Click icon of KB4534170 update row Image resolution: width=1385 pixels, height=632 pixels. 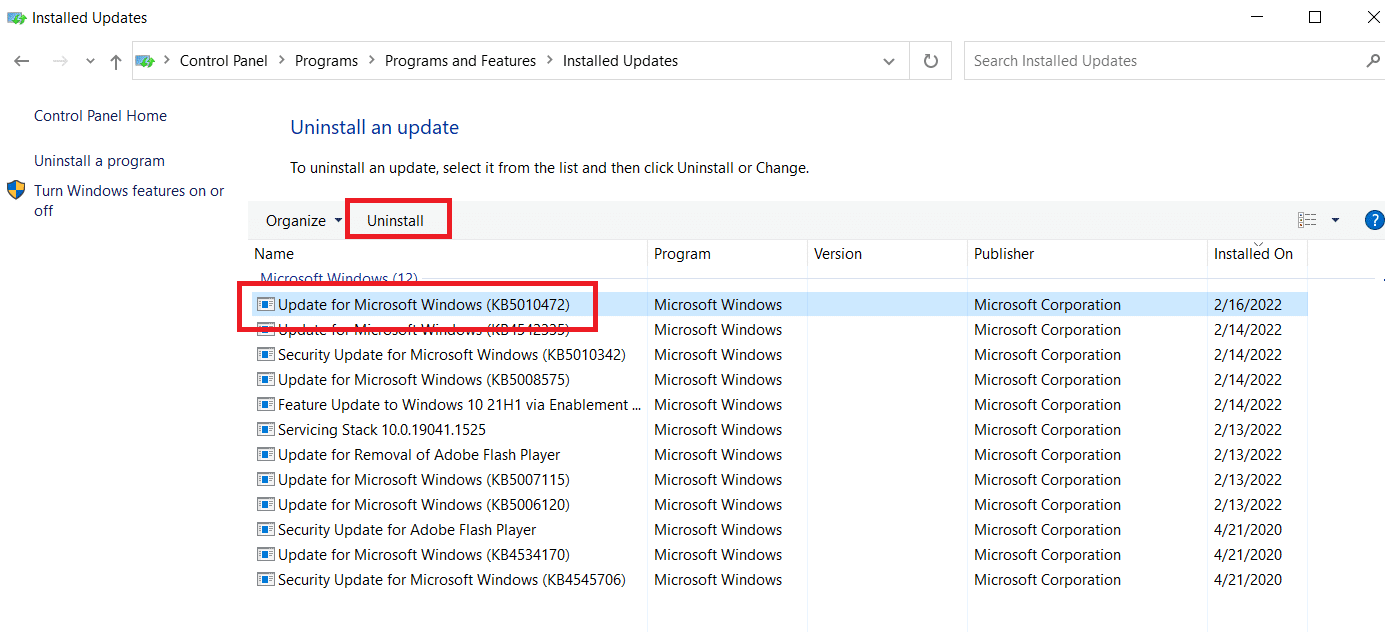coord(265,555)
